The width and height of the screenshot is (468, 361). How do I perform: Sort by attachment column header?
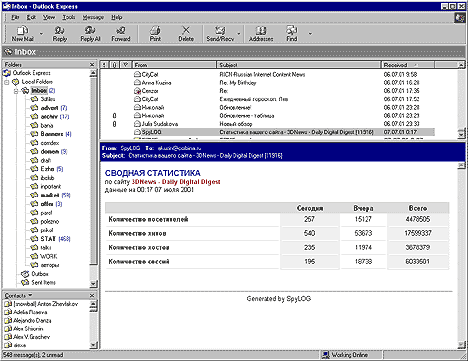(x=114, y=65)
